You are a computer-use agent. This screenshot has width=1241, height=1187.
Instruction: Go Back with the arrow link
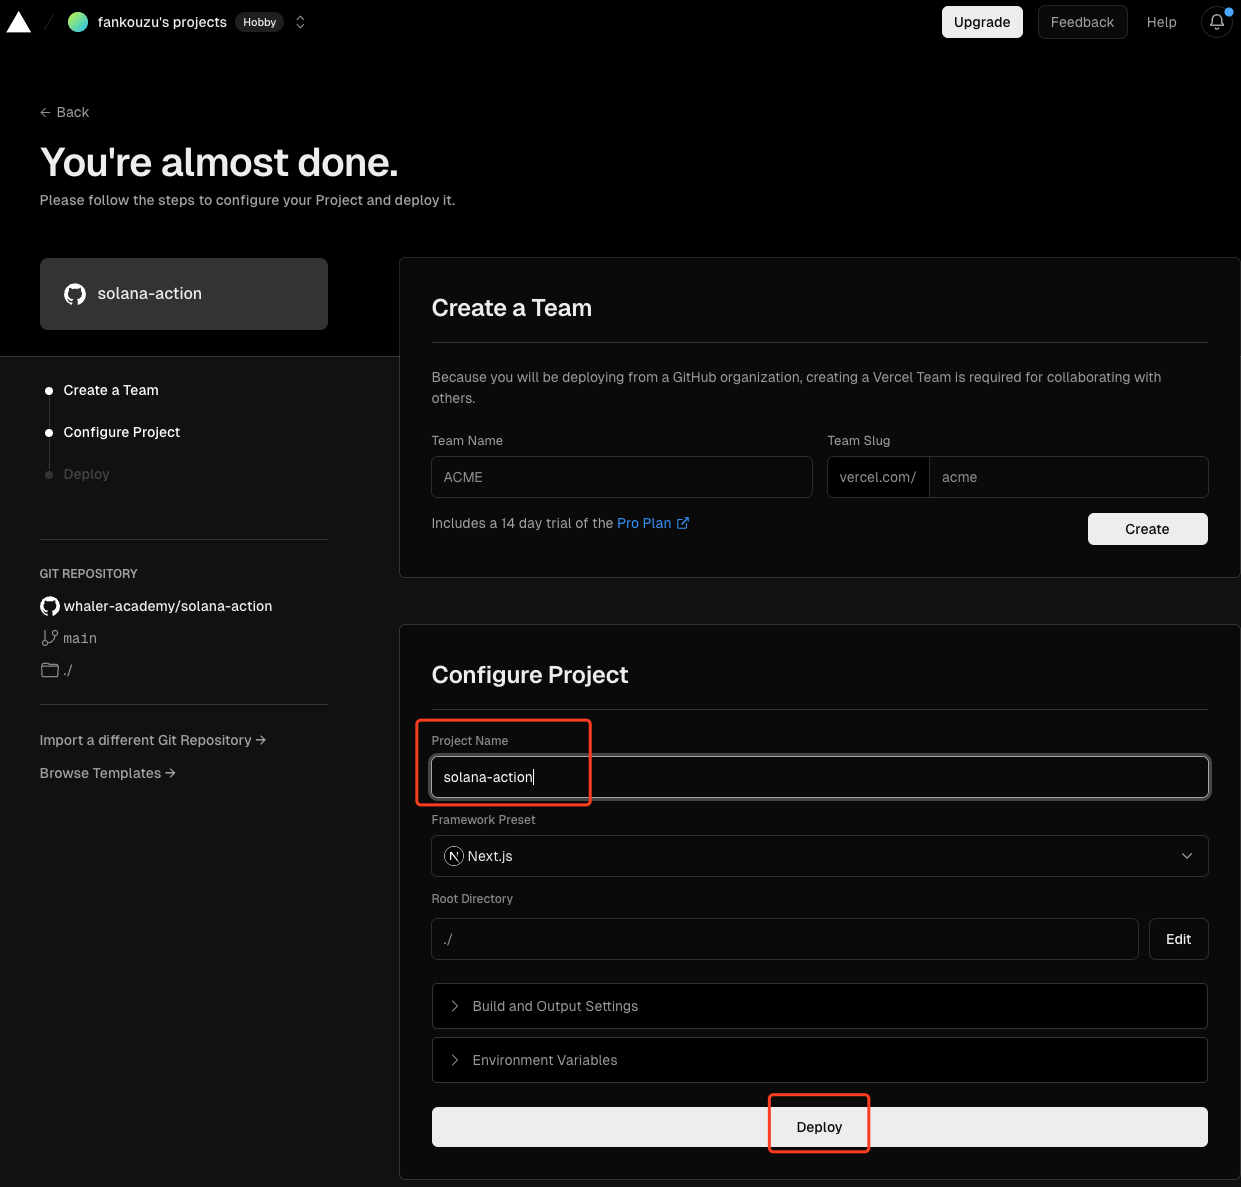[x=64, y=112]
